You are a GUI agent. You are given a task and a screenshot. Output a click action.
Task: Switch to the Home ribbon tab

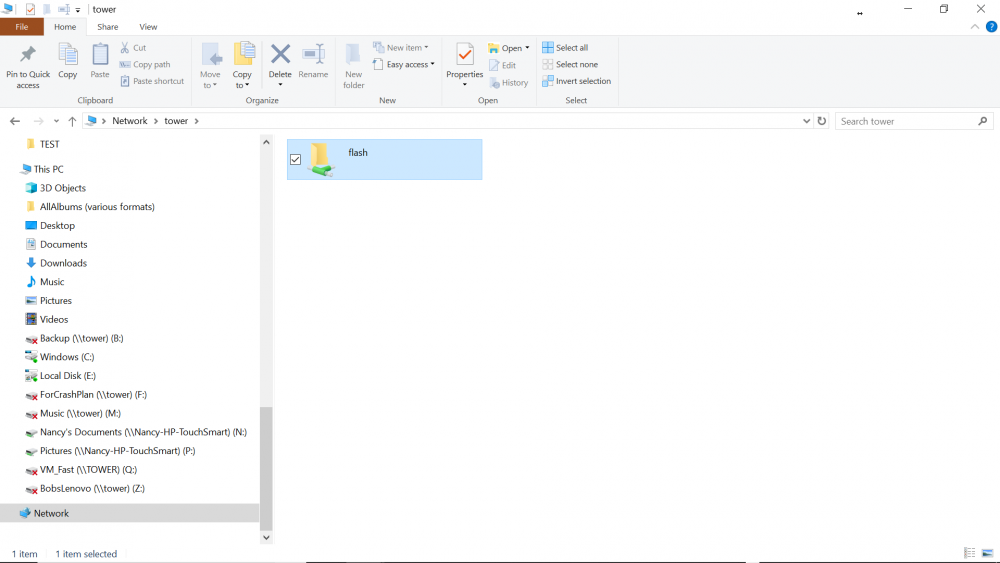pyautogui.click(x=65, y=27)
